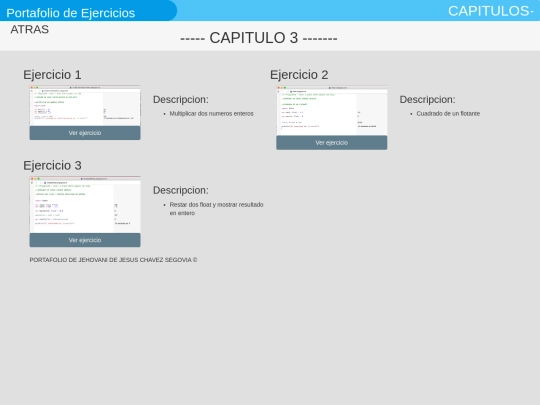540x405 pixels.
Task: Select text 'Restar dos float y mostrar resultado'
Action: (x=216, y=205)
